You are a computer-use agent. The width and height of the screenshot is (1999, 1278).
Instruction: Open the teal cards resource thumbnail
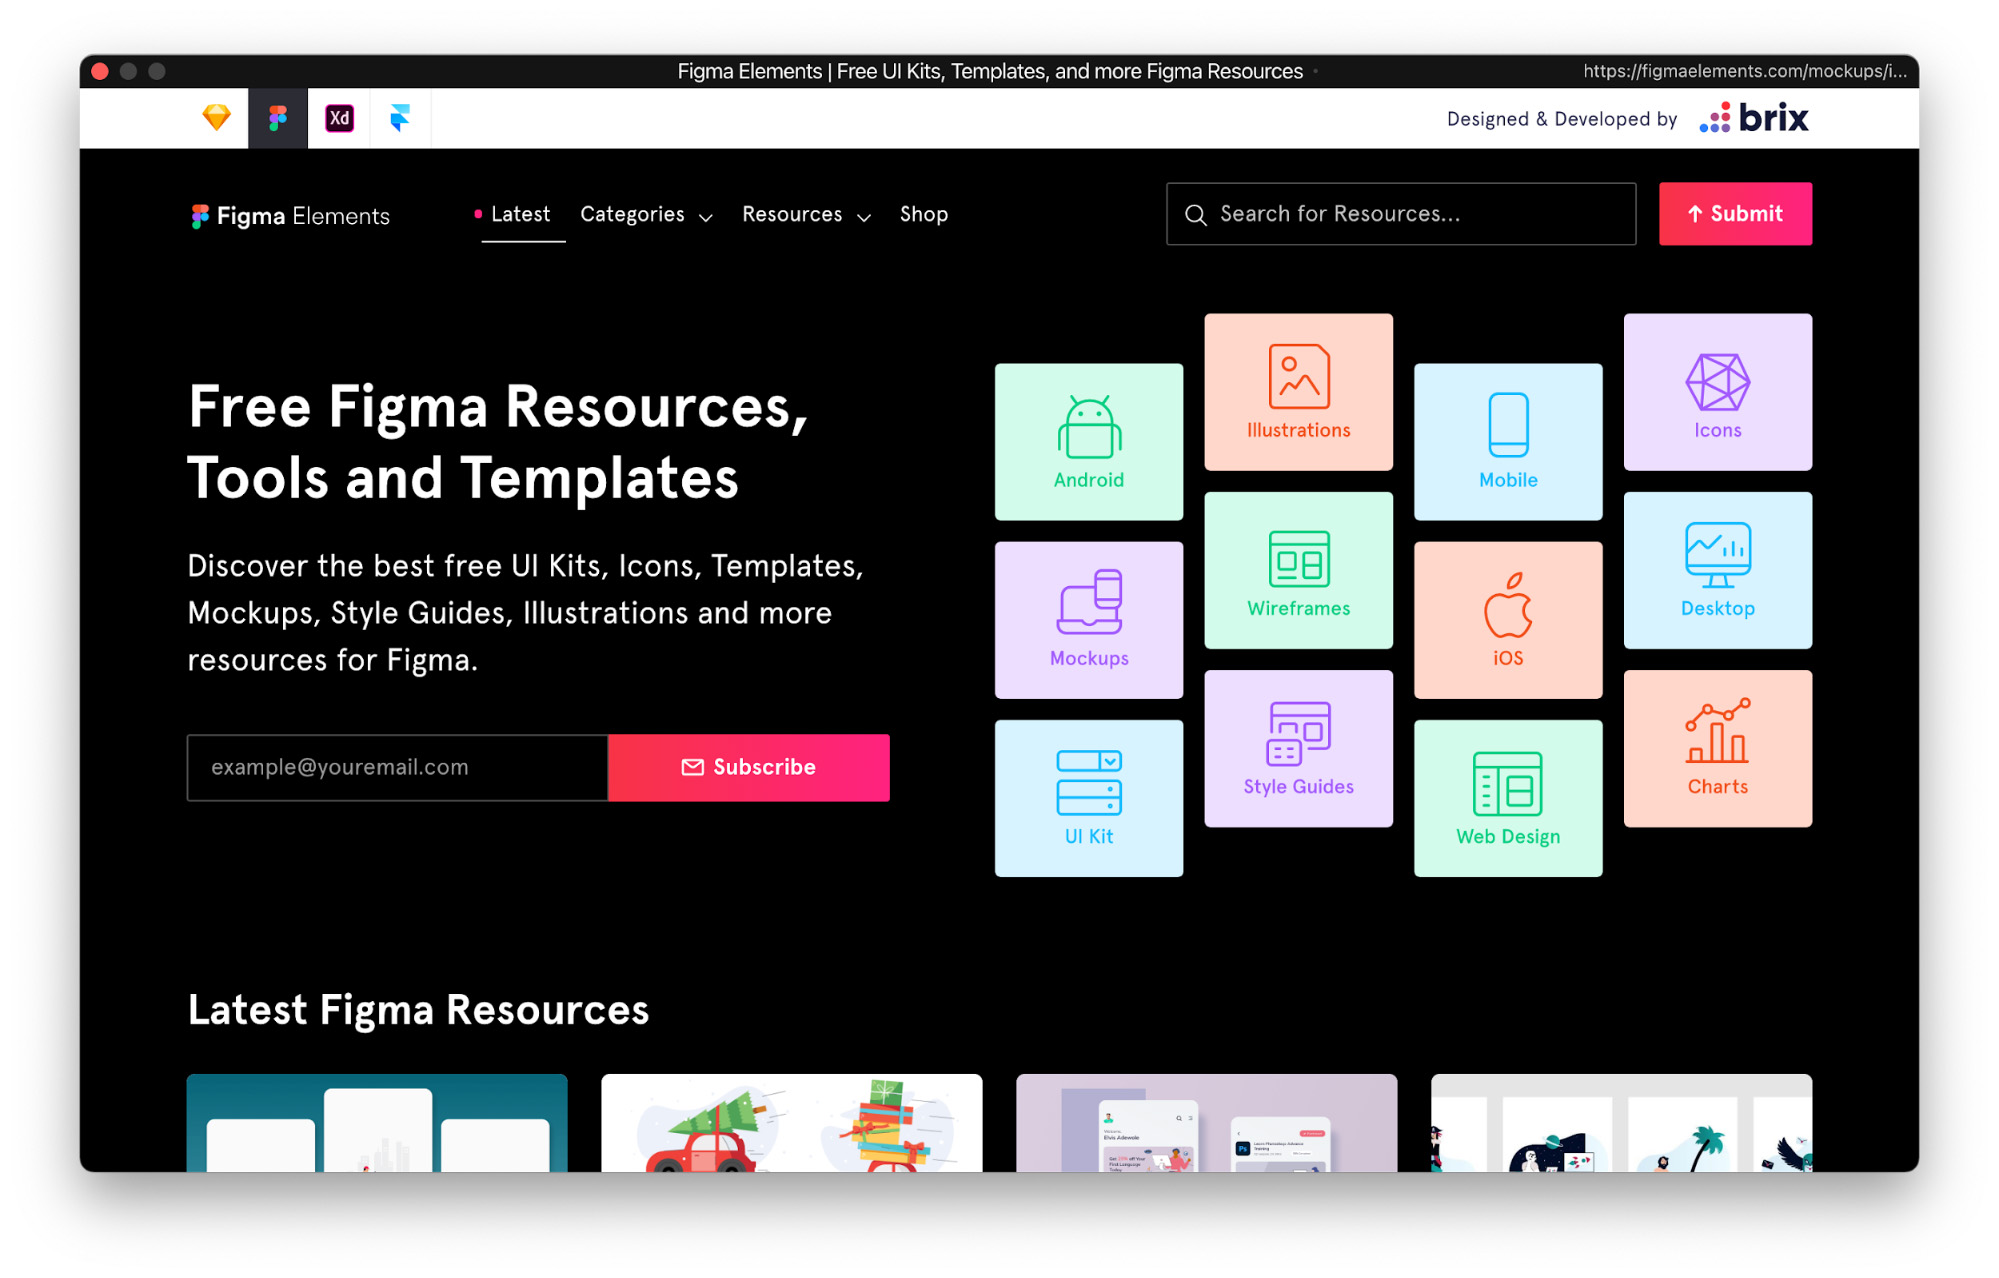[x=377, y=1123]
